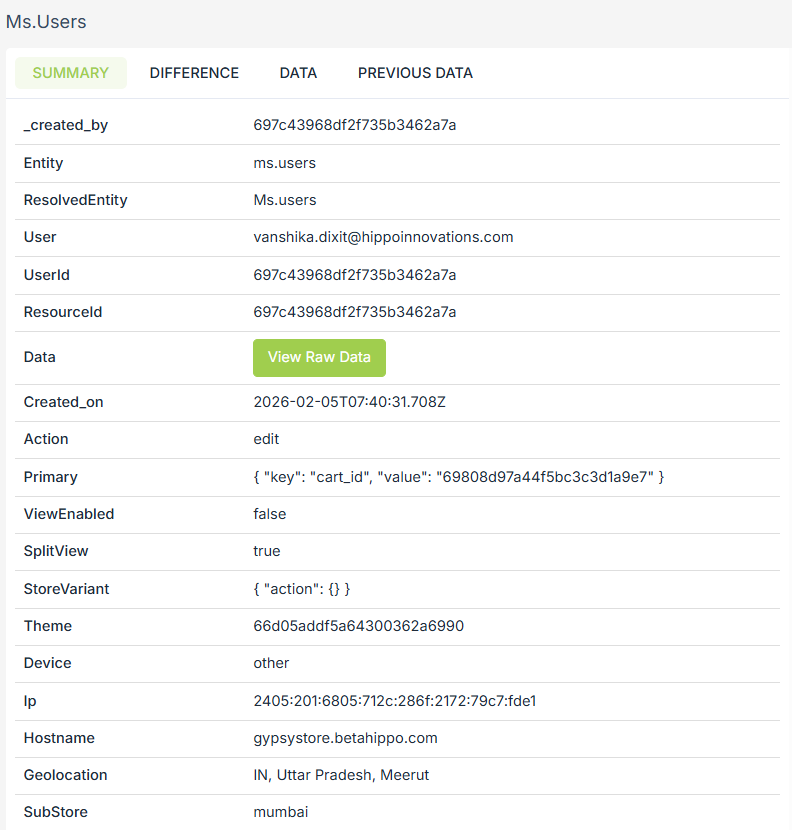This screenshot has width=792, height=830.
Task: Click the Primary cart_id JSON value
Action: pyautogui.click(x=458, y=477)
